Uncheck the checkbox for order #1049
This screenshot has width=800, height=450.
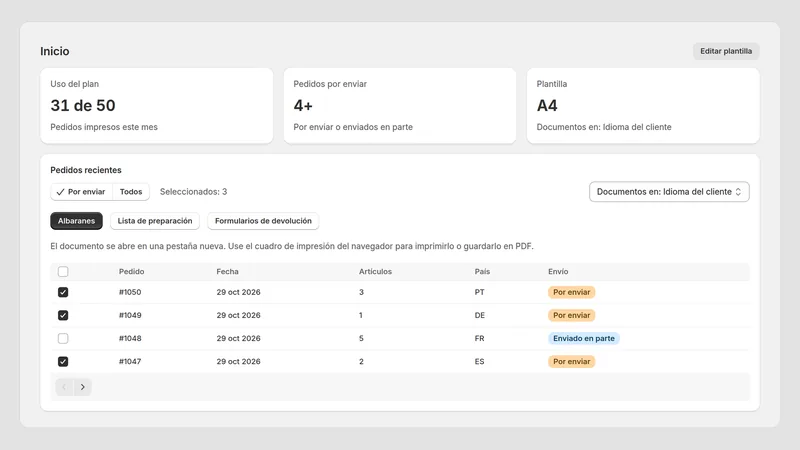(63, 315)
